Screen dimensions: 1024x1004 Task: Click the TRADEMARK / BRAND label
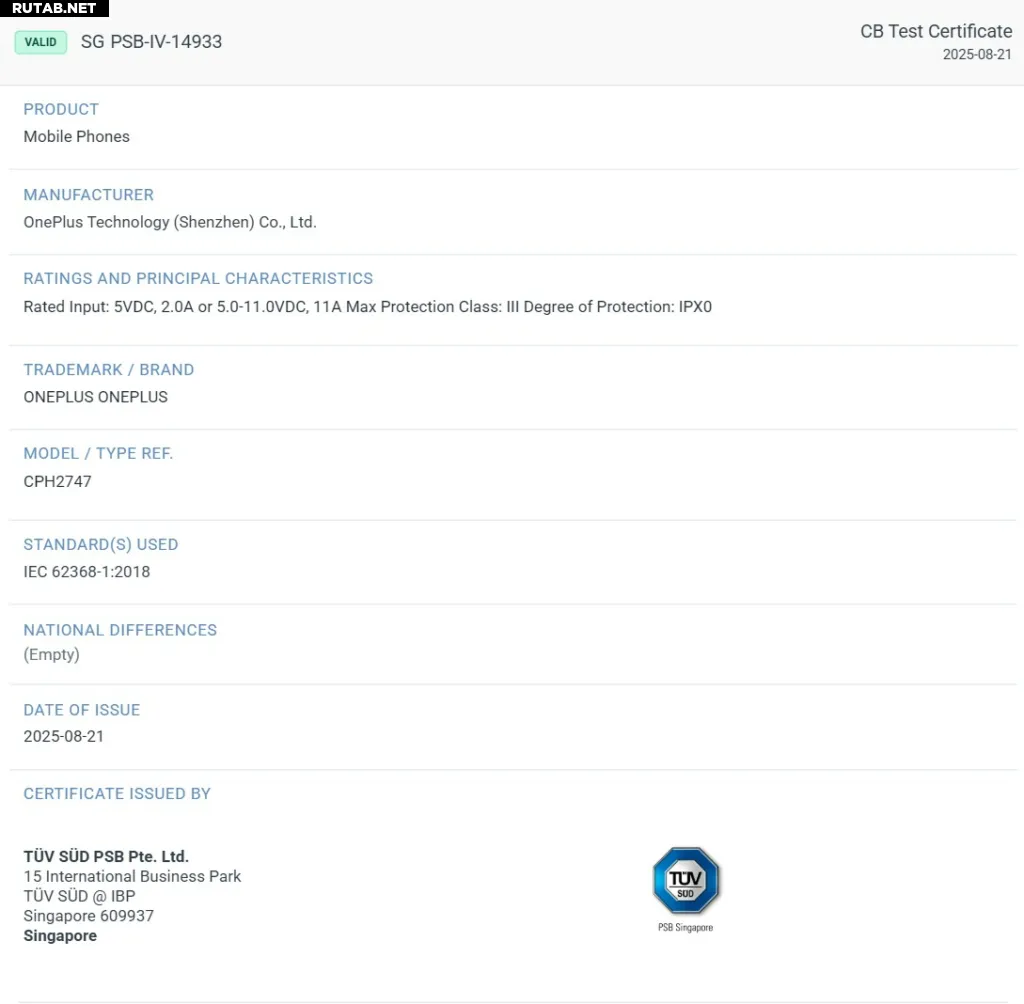[x=108, y=370]
